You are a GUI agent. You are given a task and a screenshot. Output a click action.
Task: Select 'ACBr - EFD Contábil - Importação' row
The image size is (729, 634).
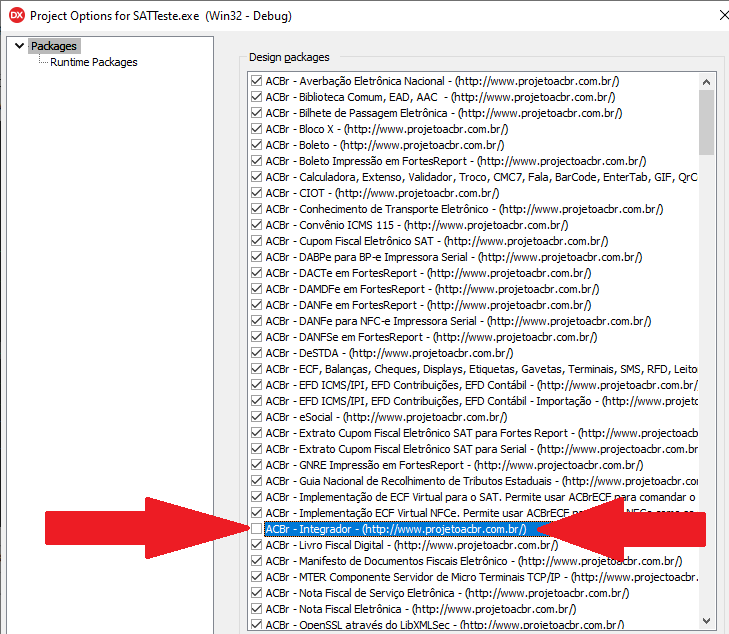(x=482, y=401)
